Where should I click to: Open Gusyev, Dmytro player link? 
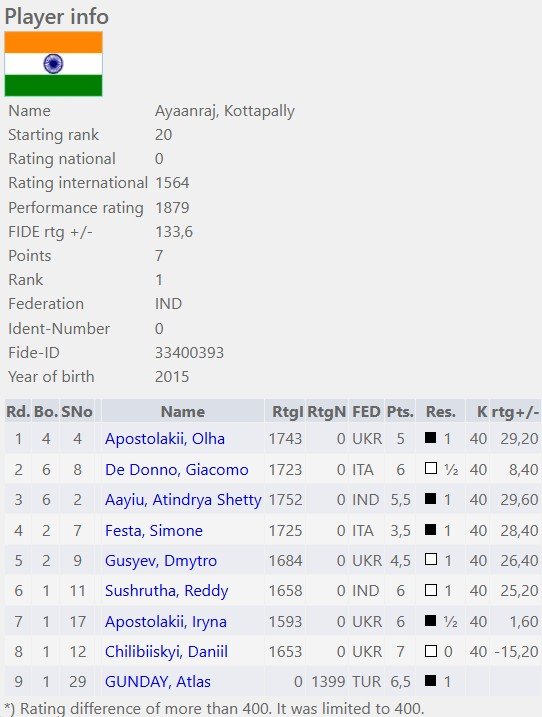[x=161, y=561]
